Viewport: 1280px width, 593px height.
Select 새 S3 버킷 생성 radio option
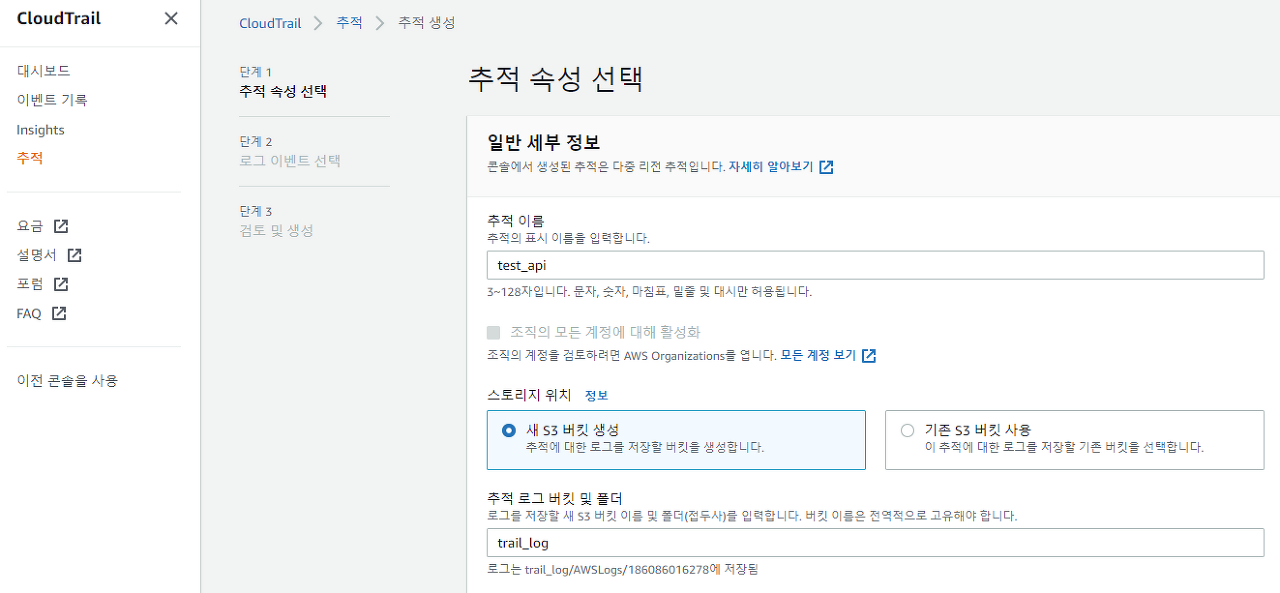[509, 430]
